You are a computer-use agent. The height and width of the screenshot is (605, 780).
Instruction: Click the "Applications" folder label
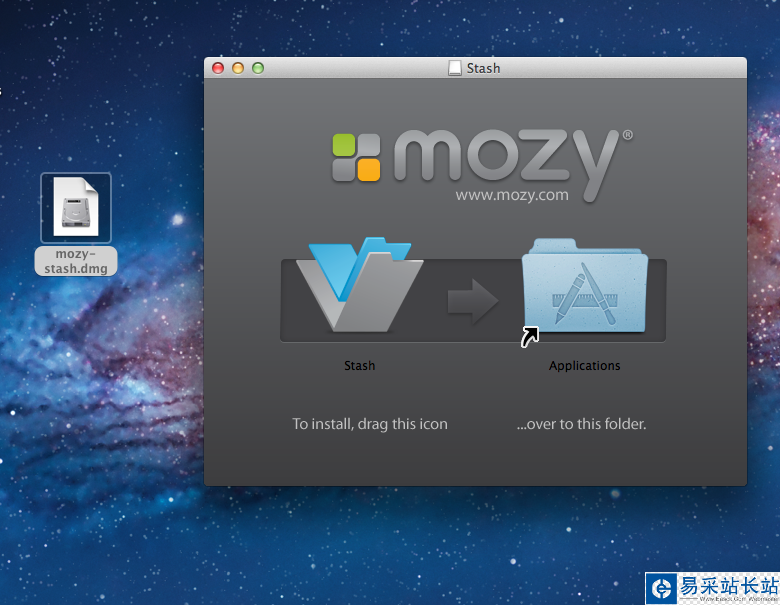pyautogui.click(x=585, y=366)
